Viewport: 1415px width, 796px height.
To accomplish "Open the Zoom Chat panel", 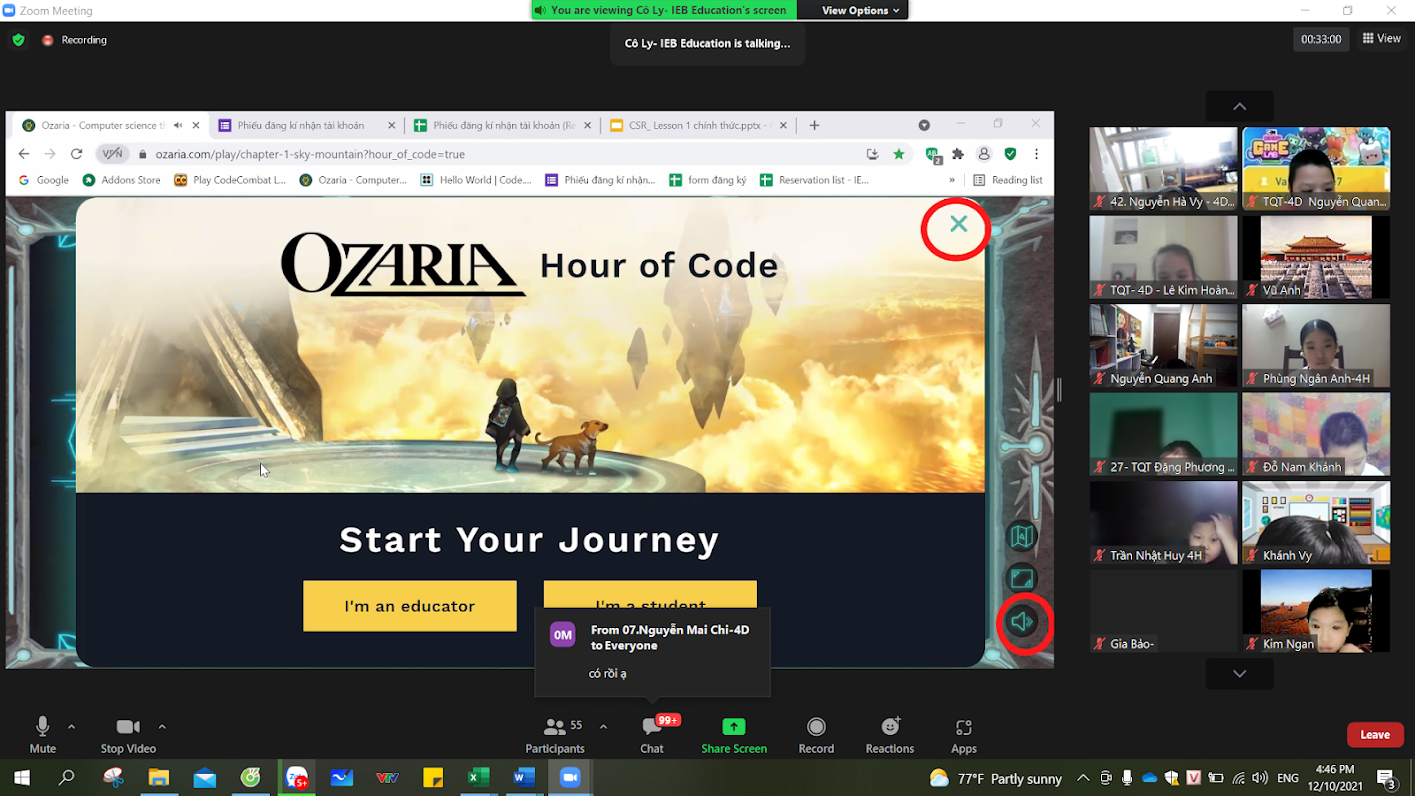I will 652,735.
